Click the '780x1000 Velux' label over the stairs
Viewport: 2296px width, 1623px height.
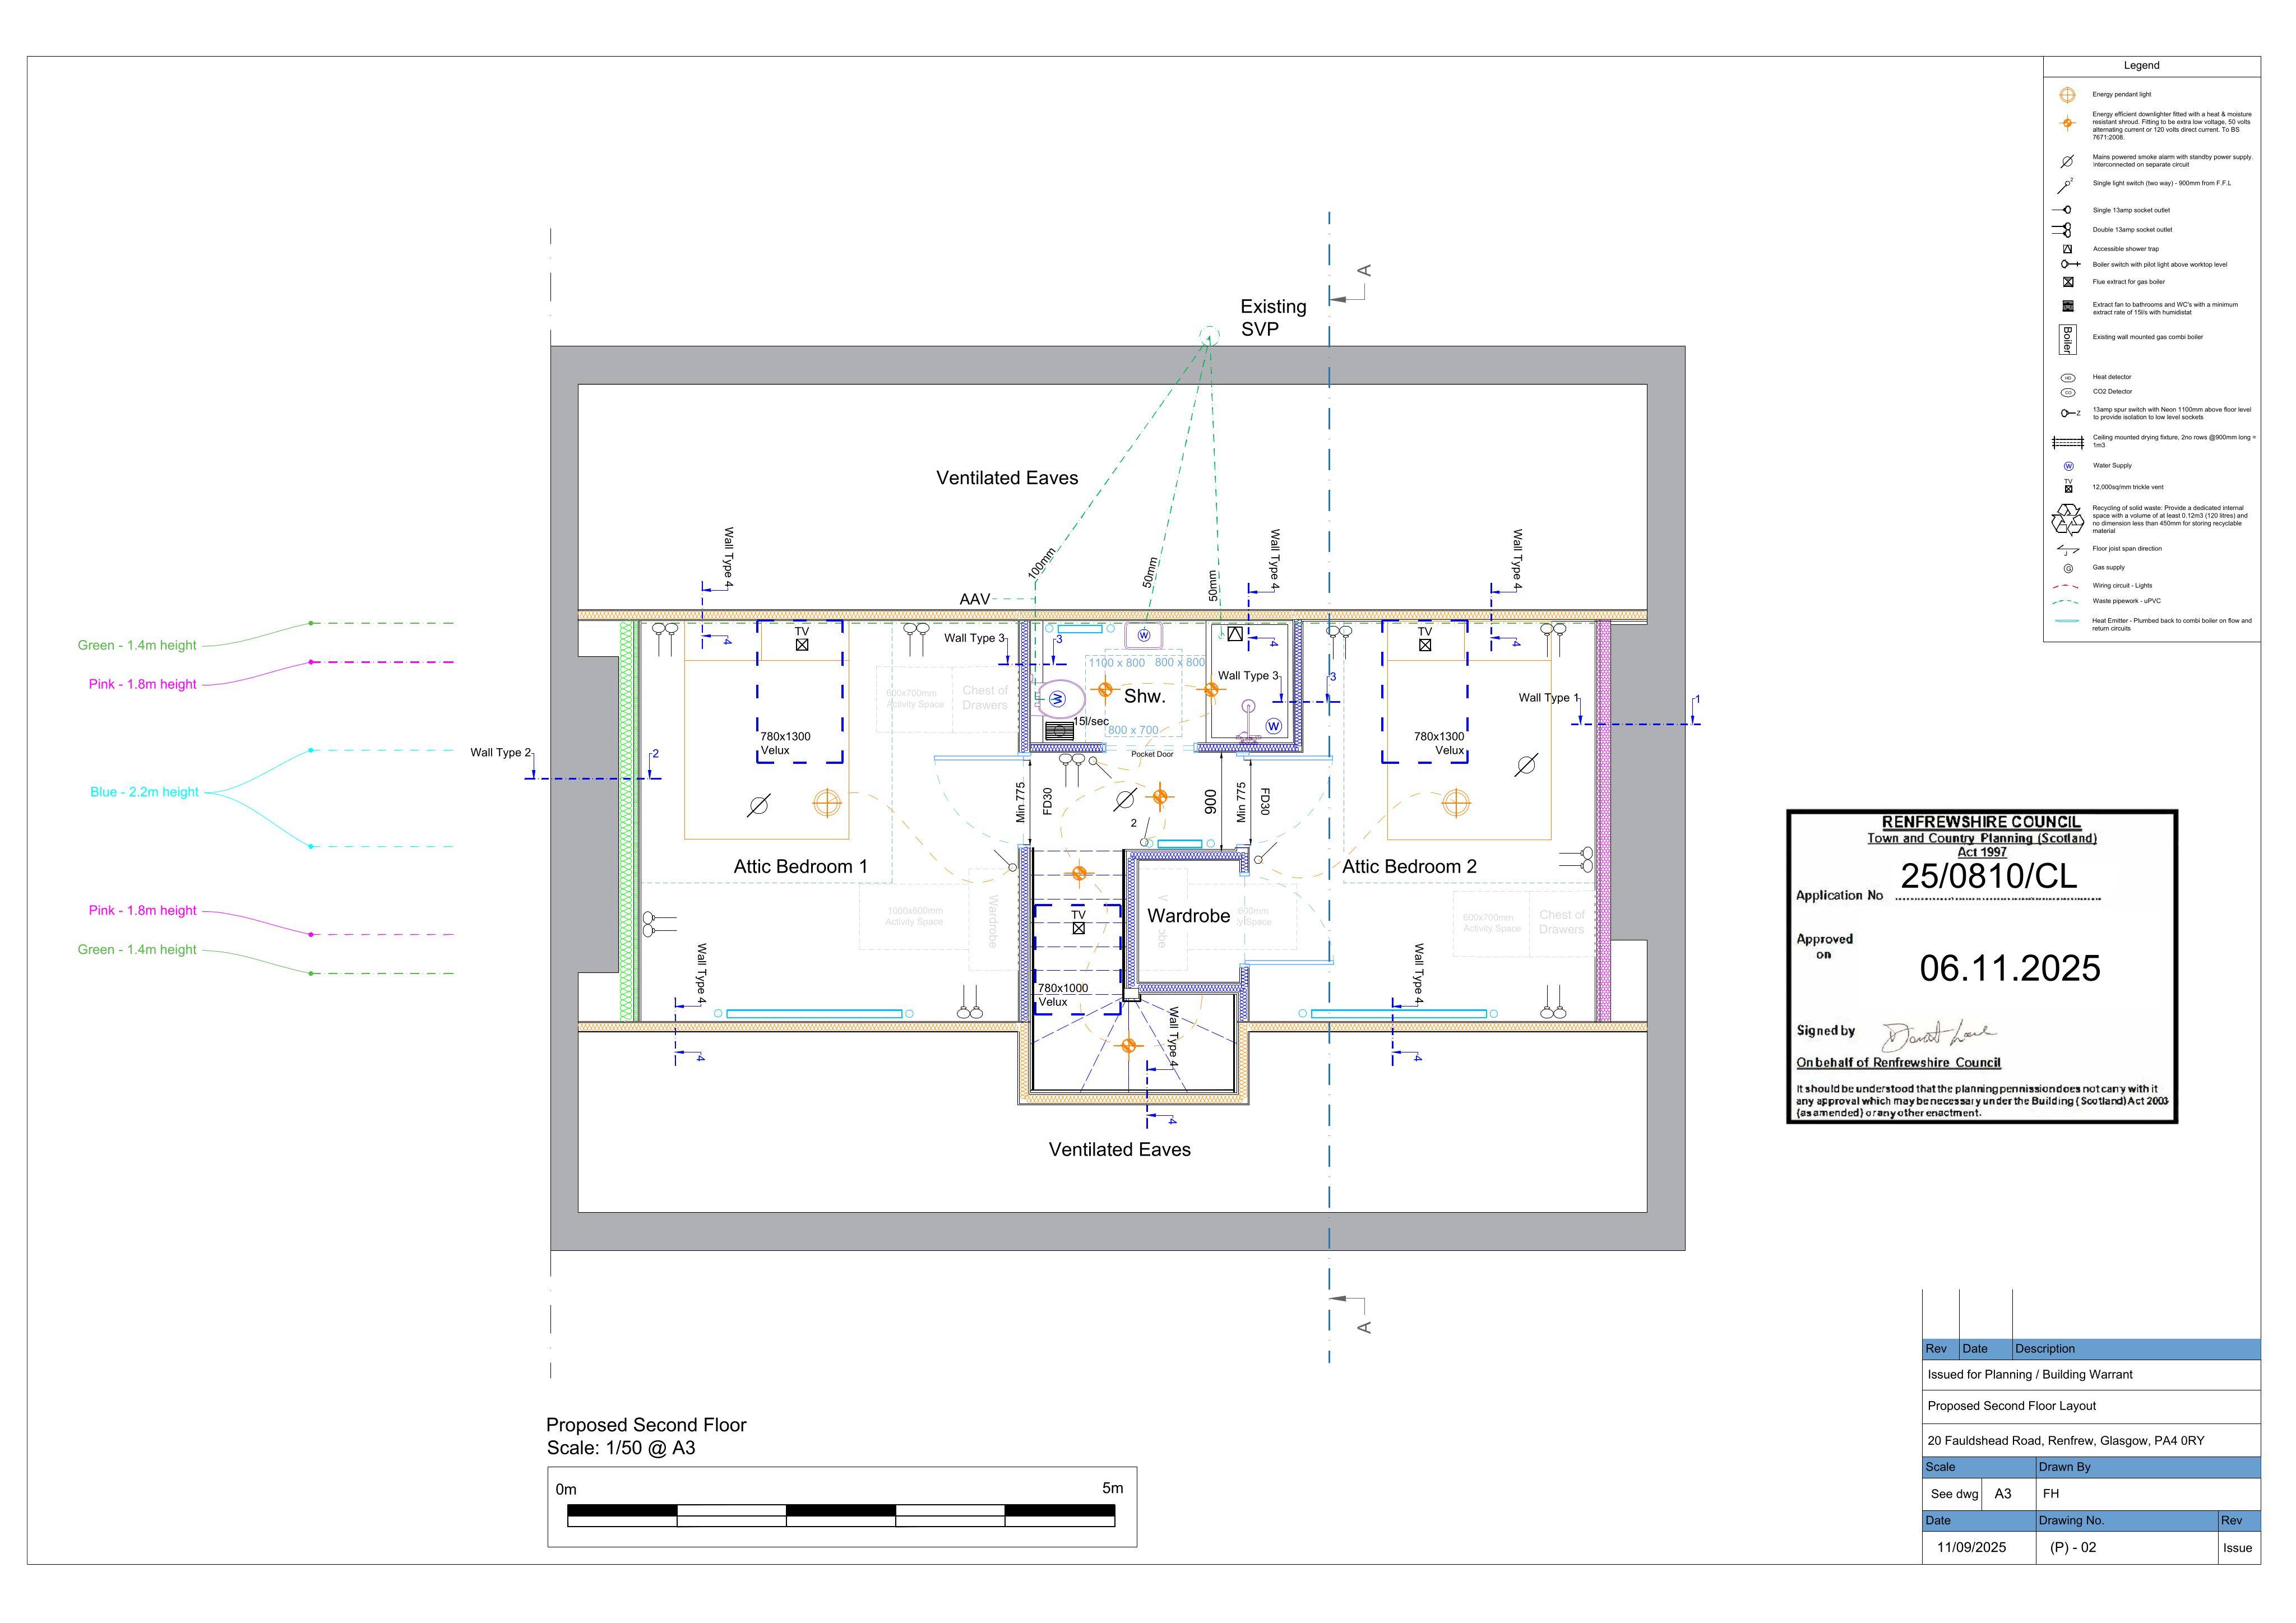(1062, 995)
